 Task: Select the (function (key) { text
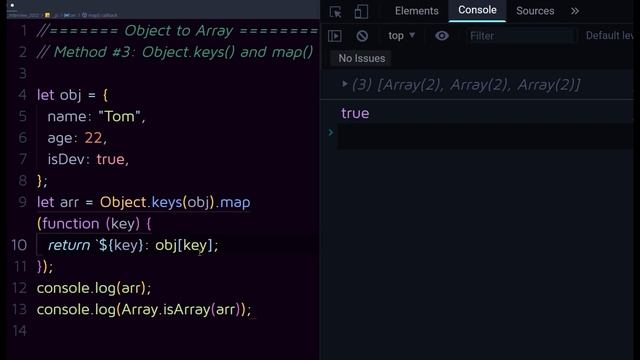tap(94, 224)
